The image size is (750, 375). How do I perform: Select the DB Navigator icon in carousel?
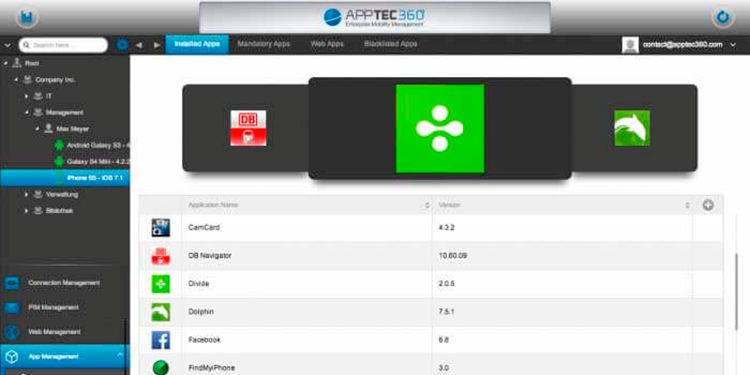pyautogui.click(x=248, y=128)
